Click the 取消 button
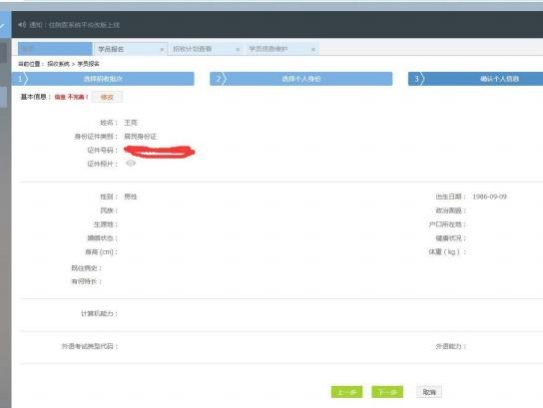The image size is (543, 408). coord(429,392)
